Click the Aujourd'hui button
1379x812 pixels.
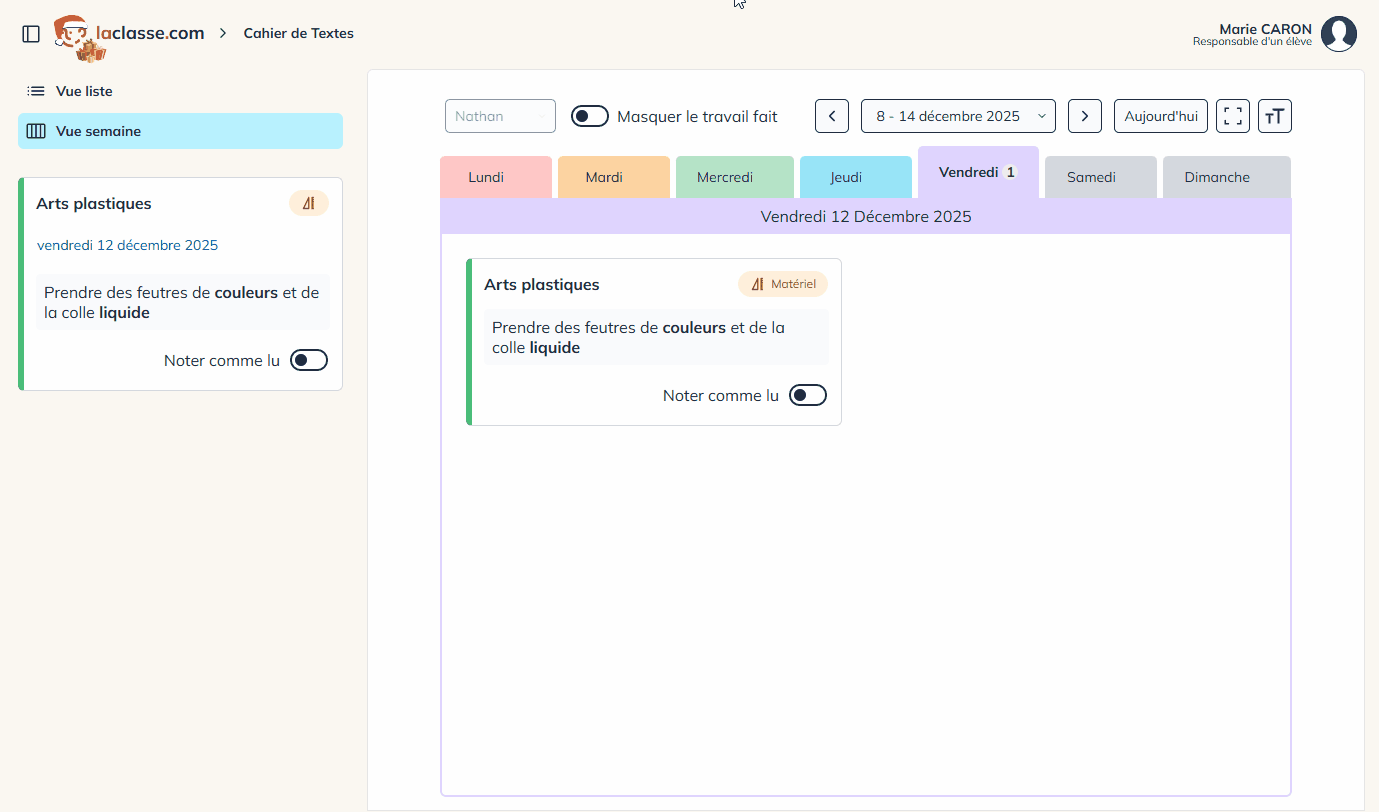click(1161, 116)
